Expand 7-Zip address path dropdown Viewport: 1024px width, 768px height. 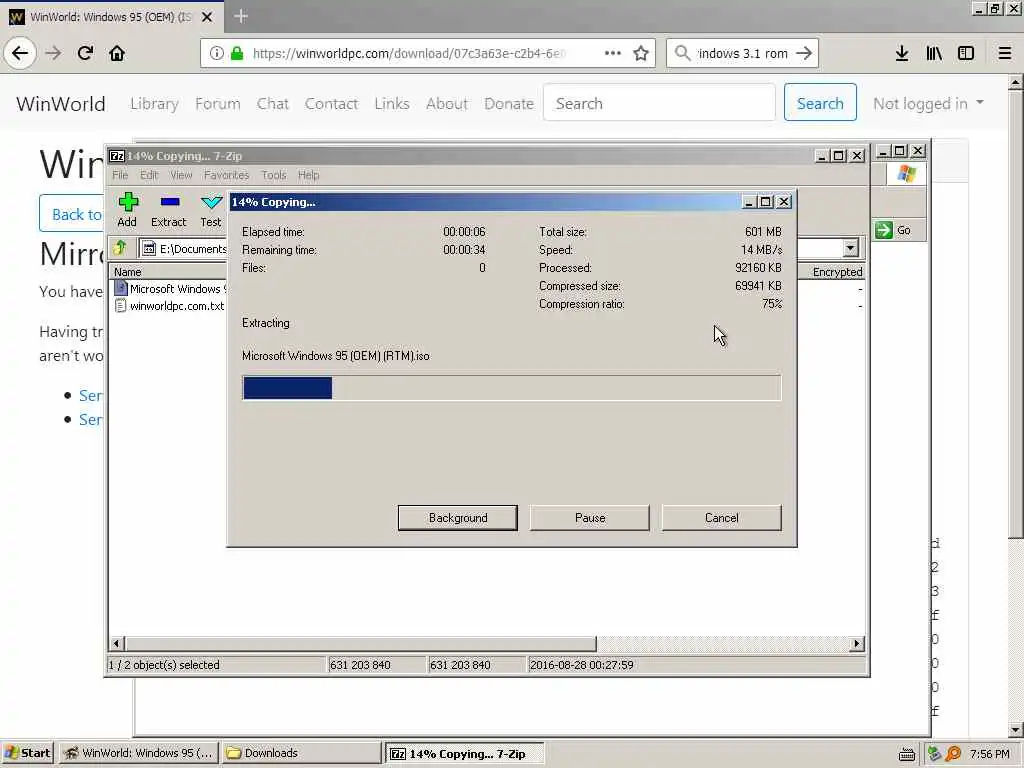(850, 248)
